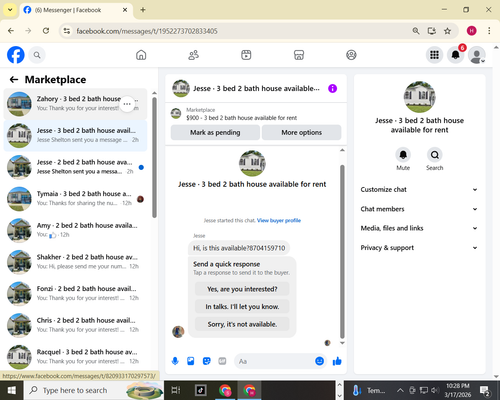Open the Windows notification center icon

pyautogui.click(x=485, y=390)
